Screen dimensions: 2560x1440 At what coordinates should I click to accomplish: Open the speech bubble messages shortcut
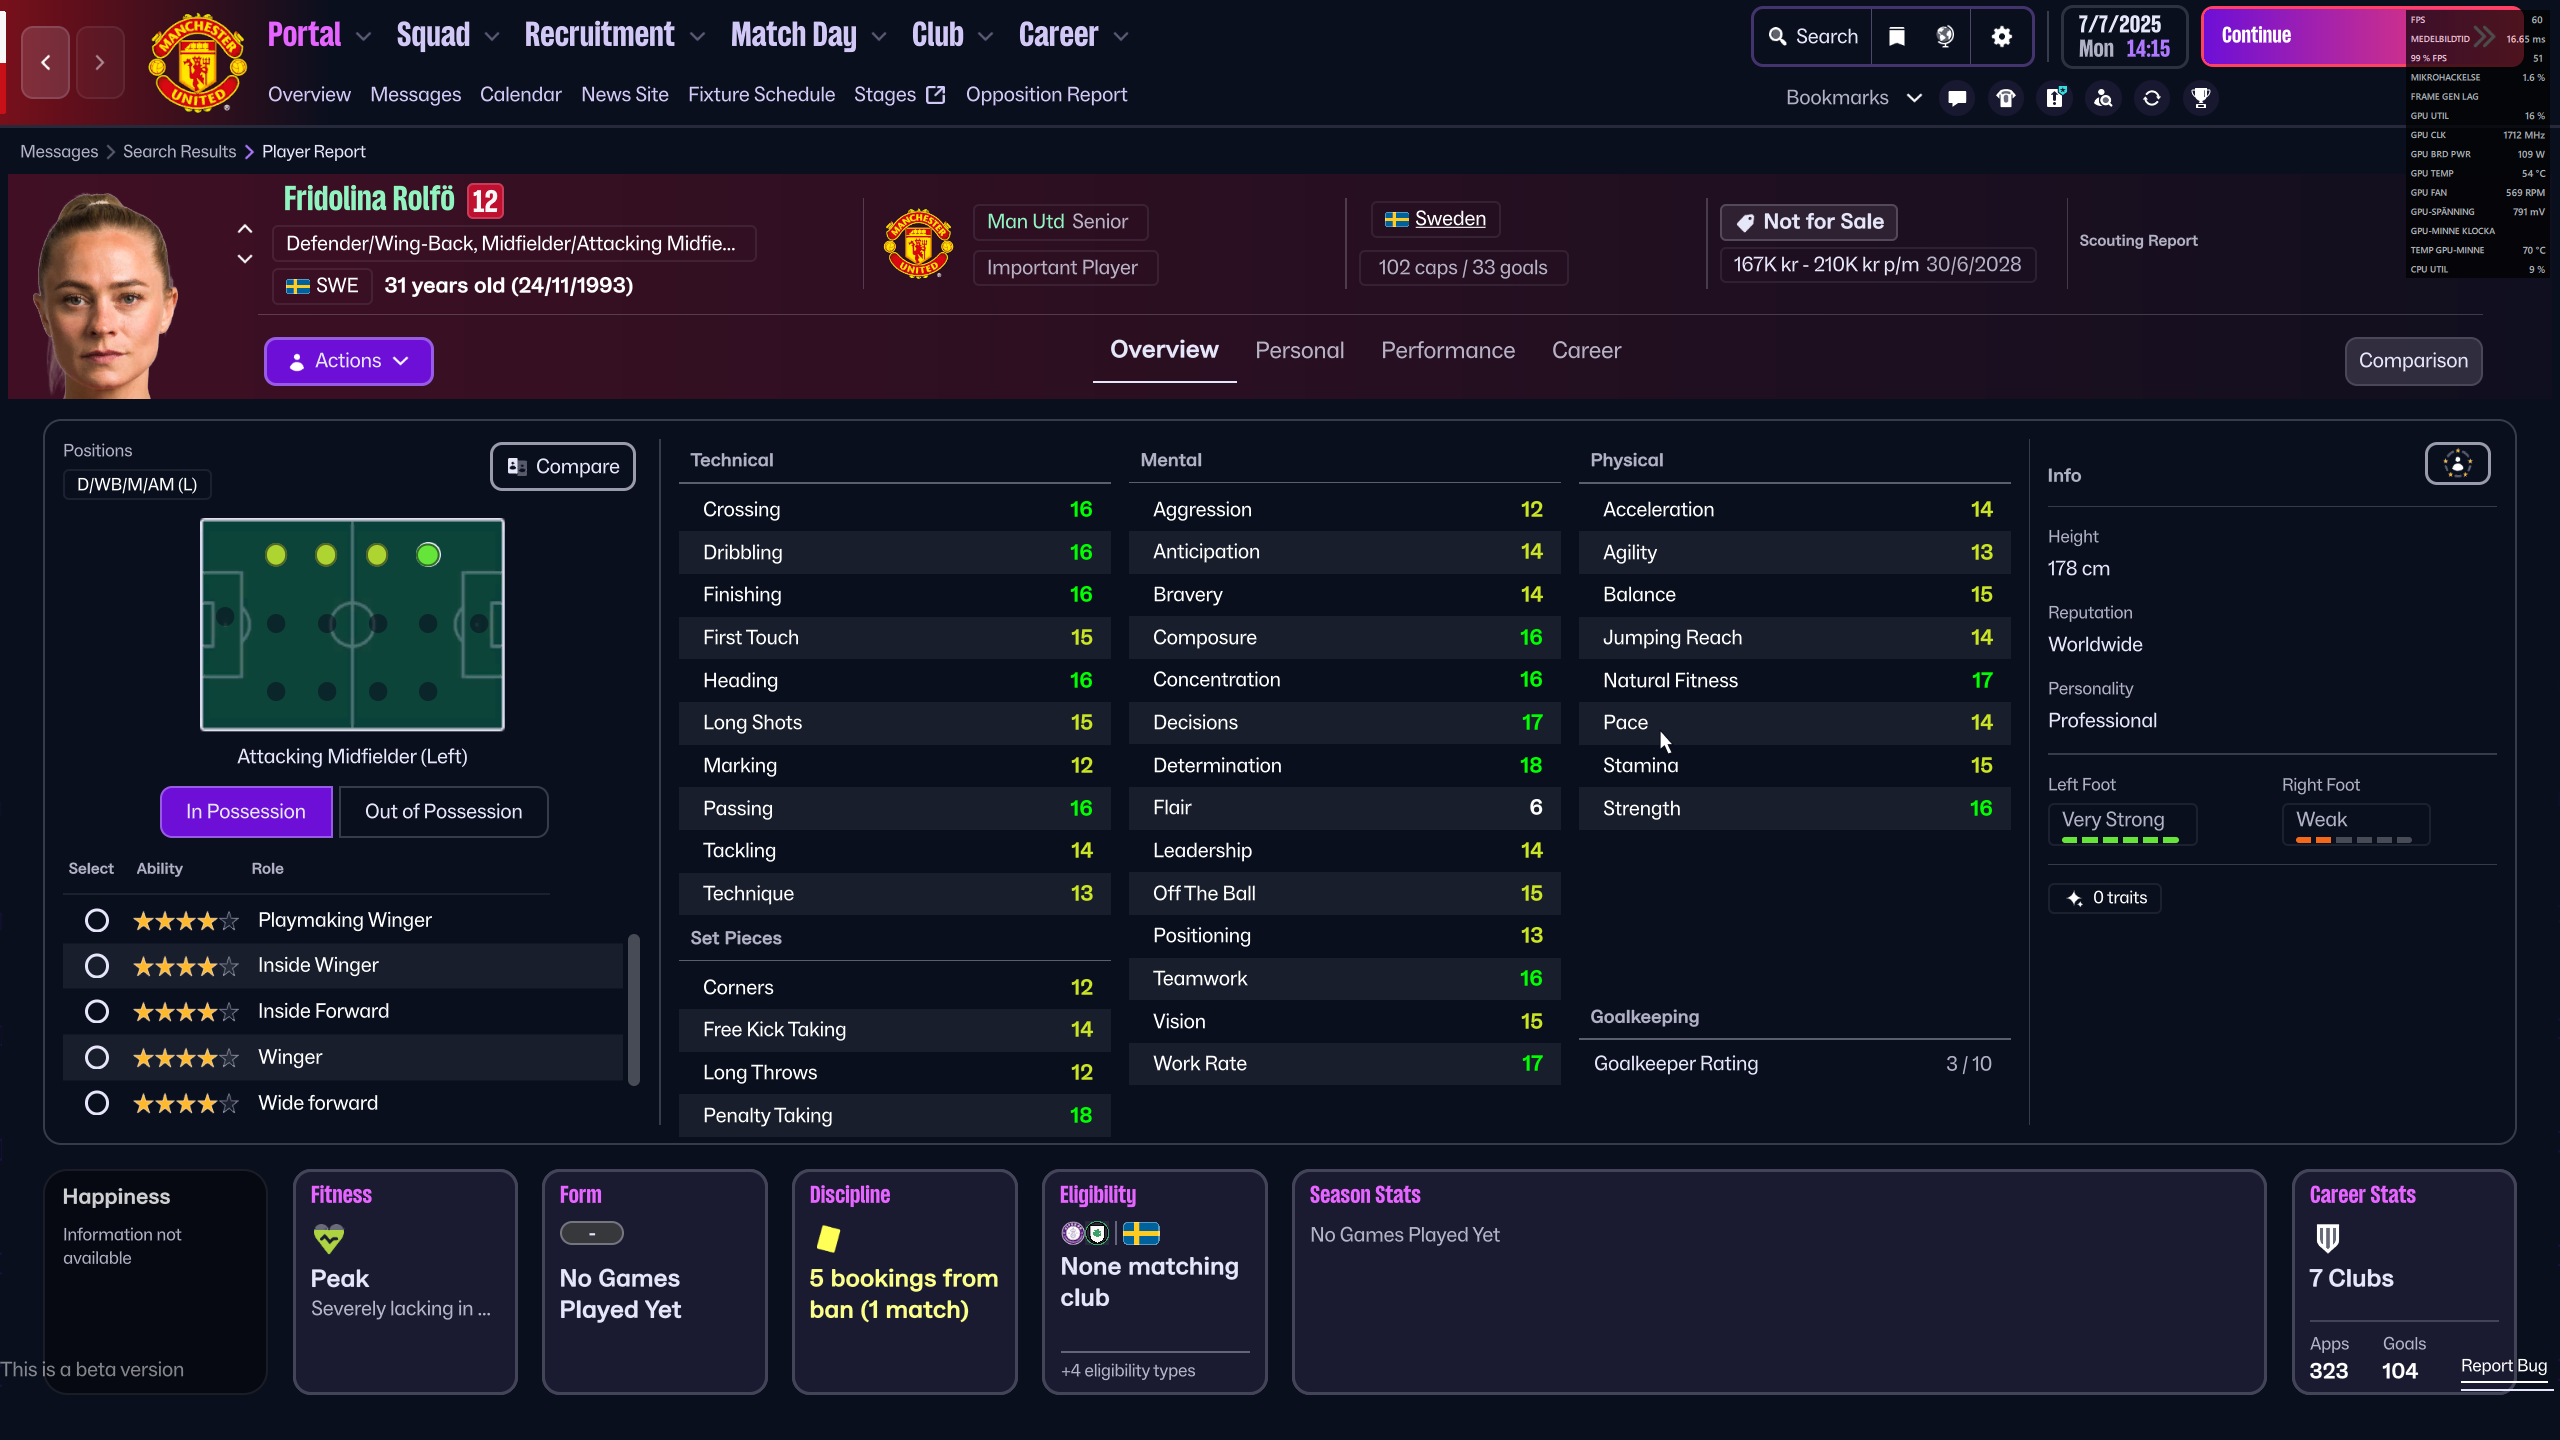pos(1957,98)
